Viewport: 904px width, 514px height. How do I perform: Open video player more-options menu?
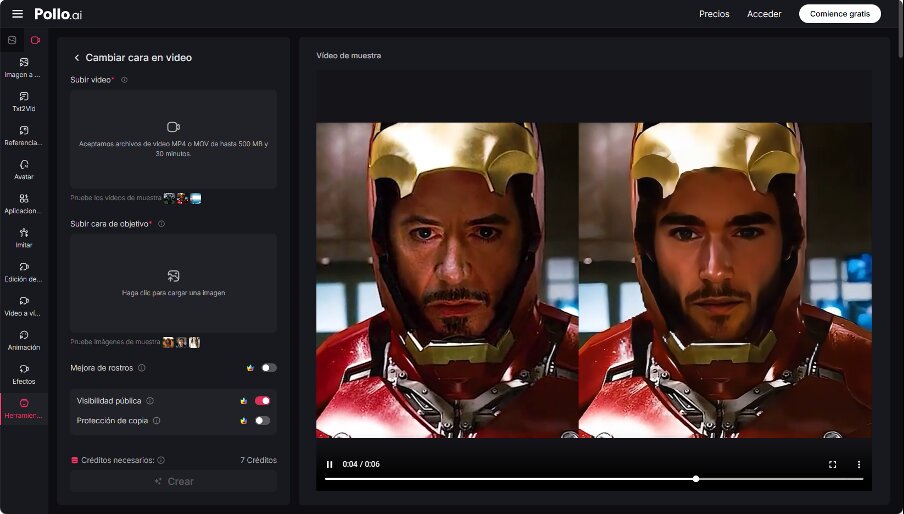[x=858, y=464]
